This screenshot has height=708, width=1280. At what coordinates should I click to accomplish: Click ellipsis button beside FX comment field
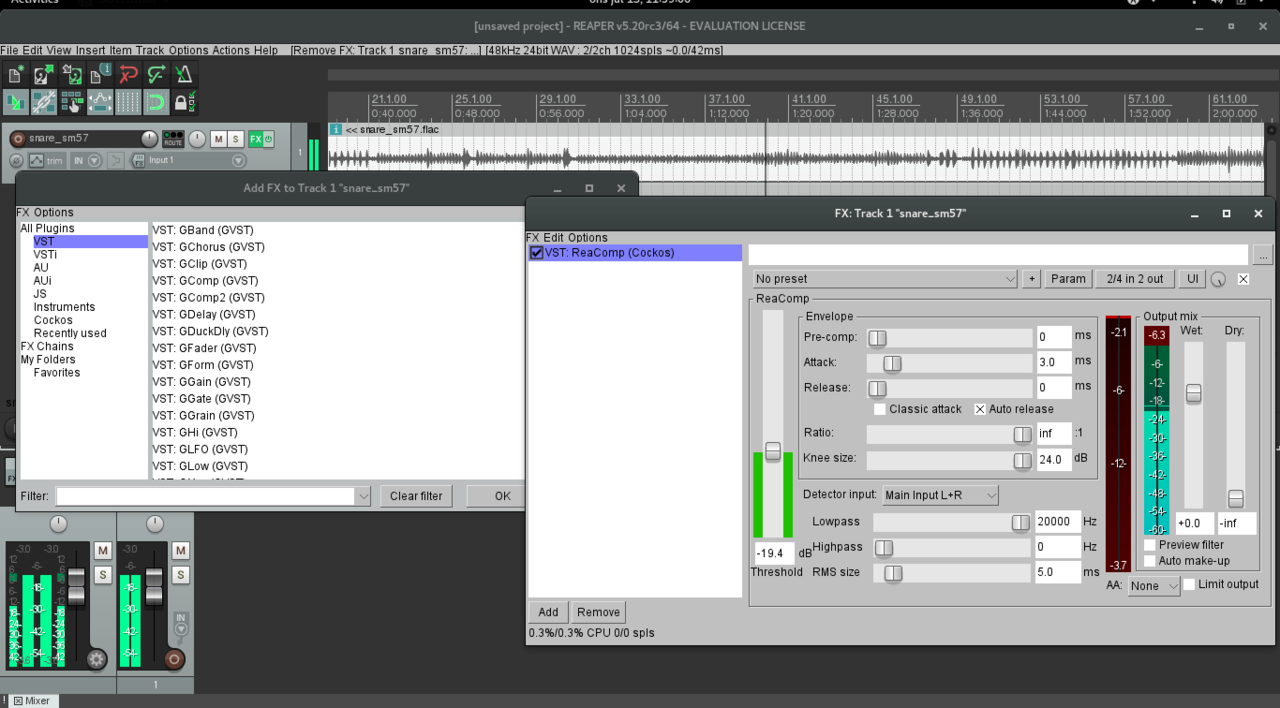[x=1263, y=254]
